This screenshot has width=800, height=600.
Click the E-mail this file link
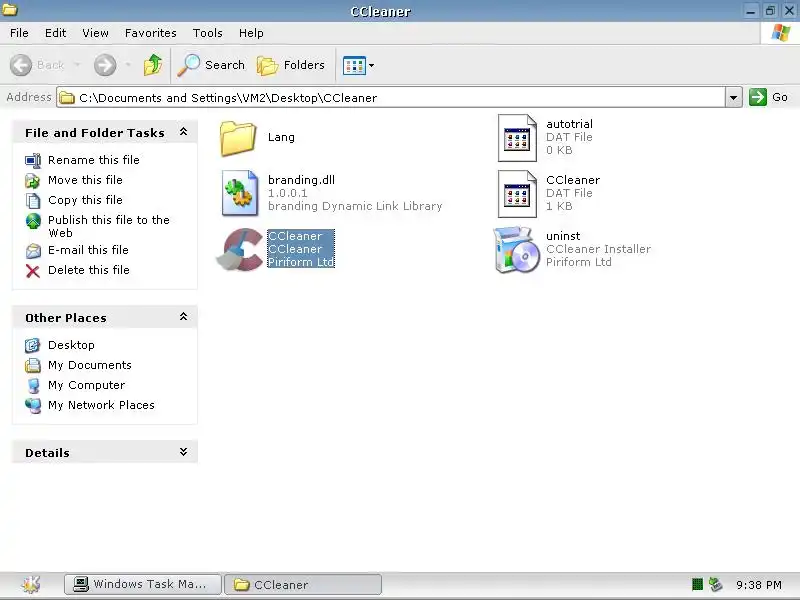tap(88, 250)
